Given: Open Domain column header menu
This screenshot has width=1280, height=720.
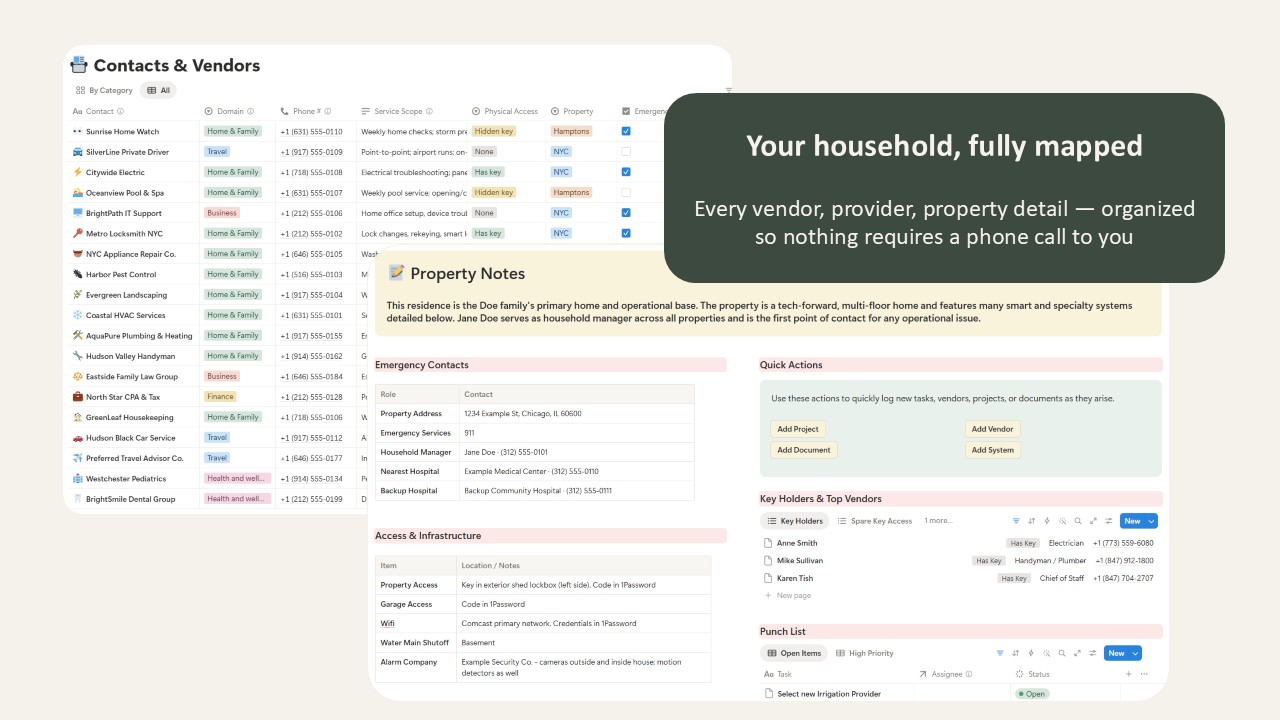Looking at the screenshot, I should pyautogui.click(x=230, y=111).
